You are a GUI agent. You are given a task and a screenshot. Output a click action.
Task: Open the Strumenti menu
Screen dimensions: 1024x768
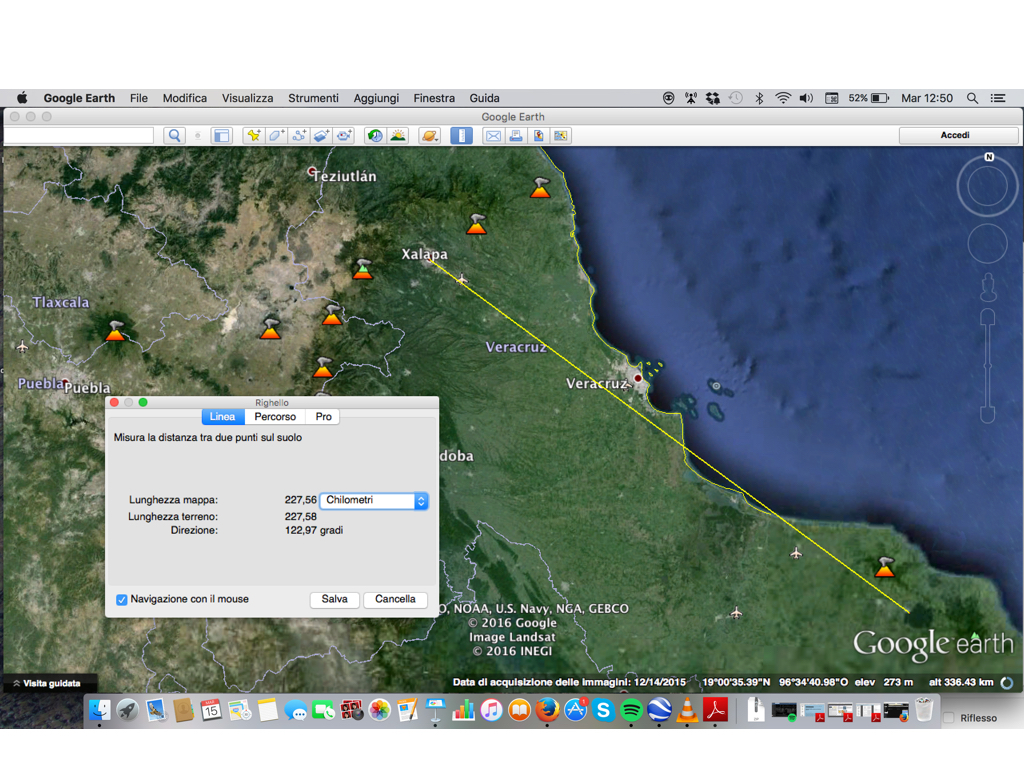[x=313, y=98]
